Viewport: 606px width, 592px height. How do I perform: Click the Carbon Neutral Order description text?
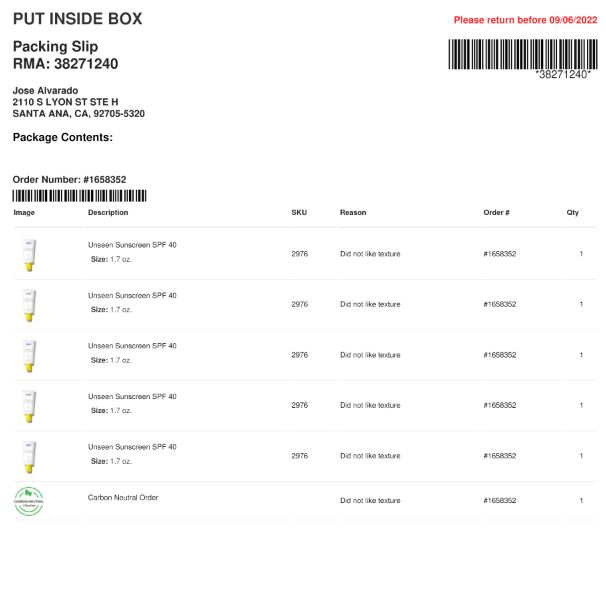(123, 497)
